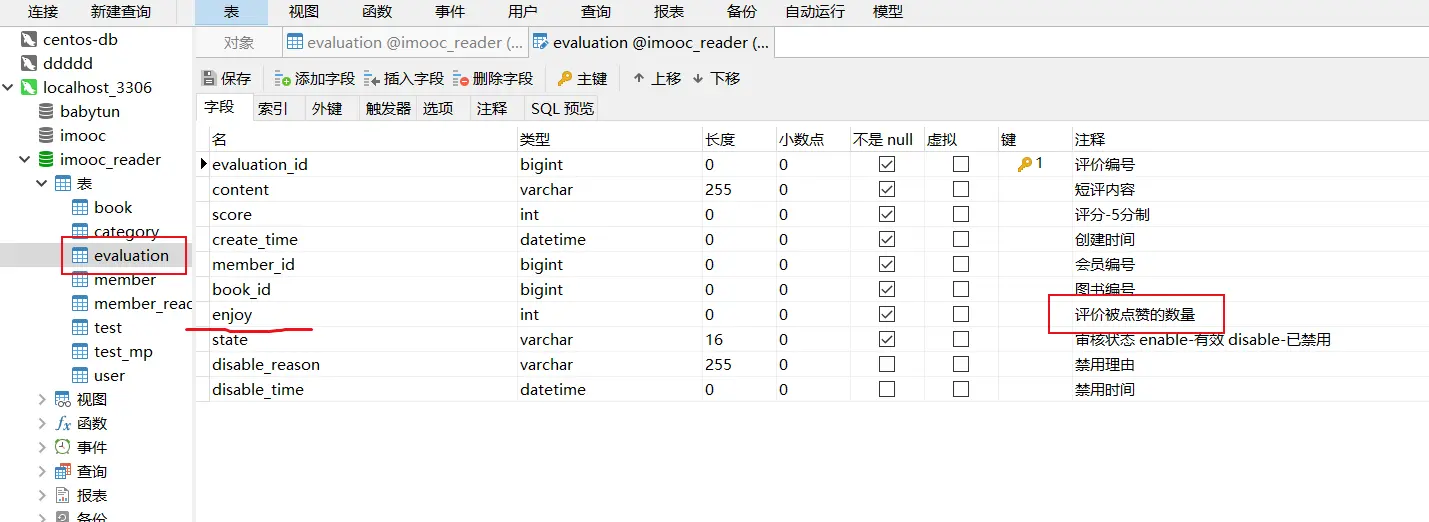Open the SQL Preview (SQL 预览) tab

coord(562,108)
